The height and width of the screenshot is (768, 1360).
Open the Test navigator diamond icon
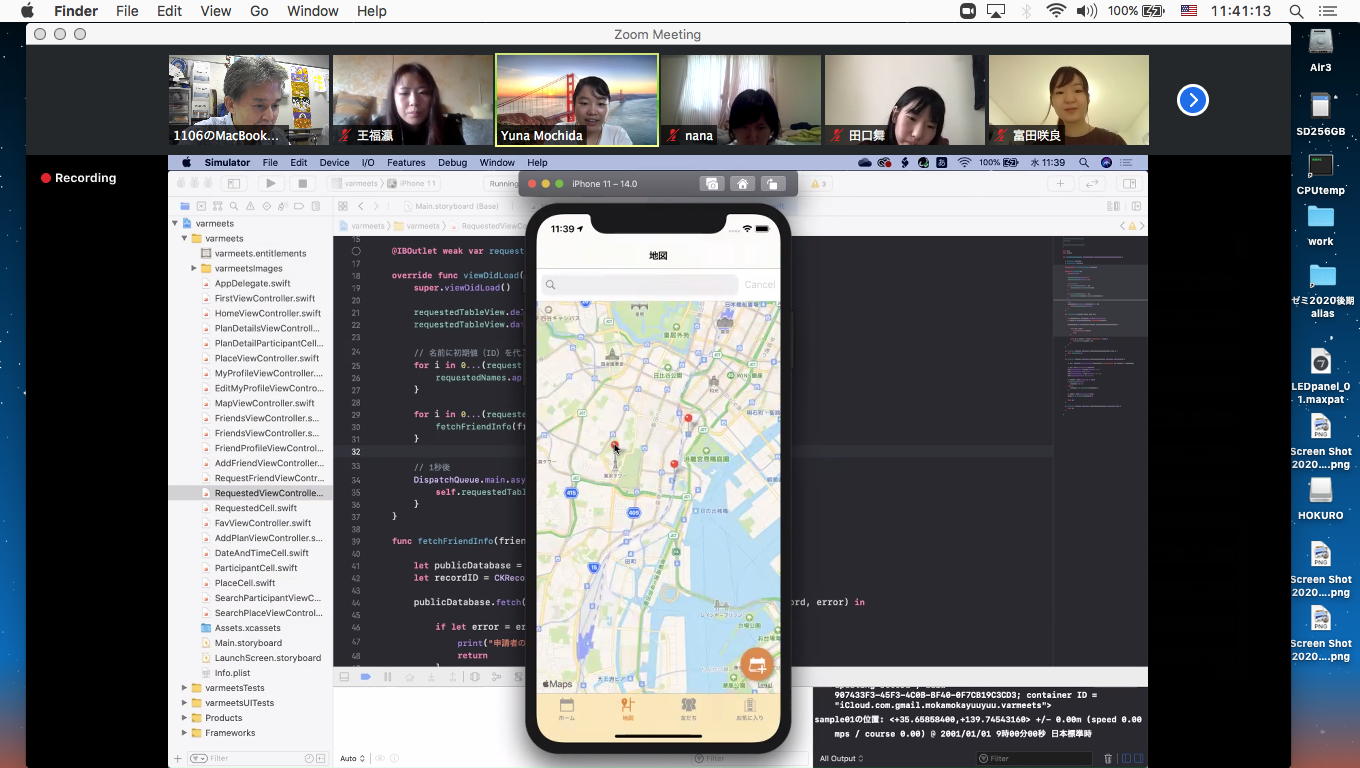(x=267, y=206)
